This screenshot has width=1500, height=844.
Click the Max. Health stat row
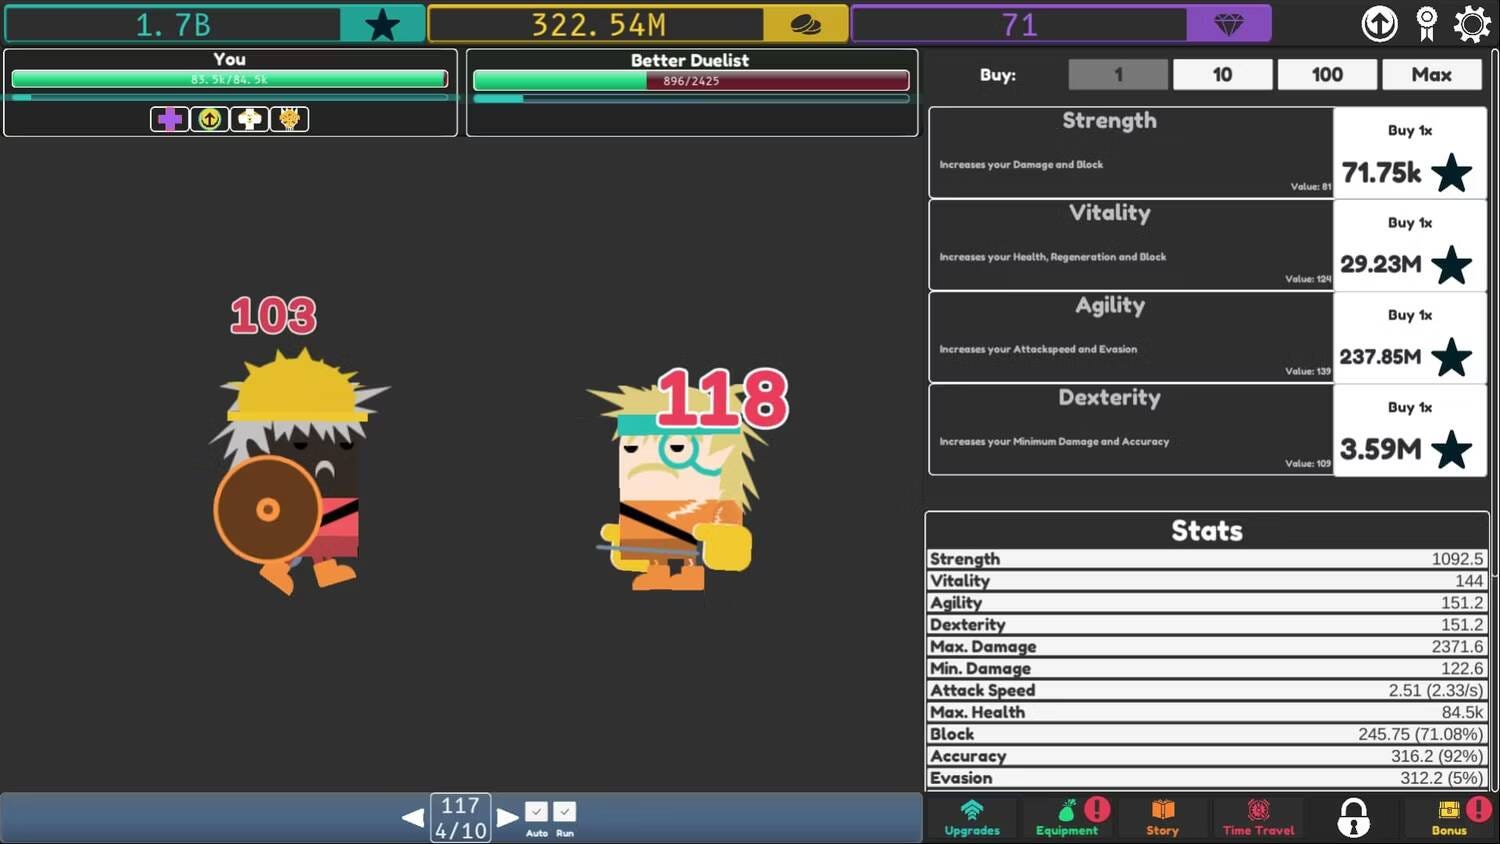coord(1207,712)
